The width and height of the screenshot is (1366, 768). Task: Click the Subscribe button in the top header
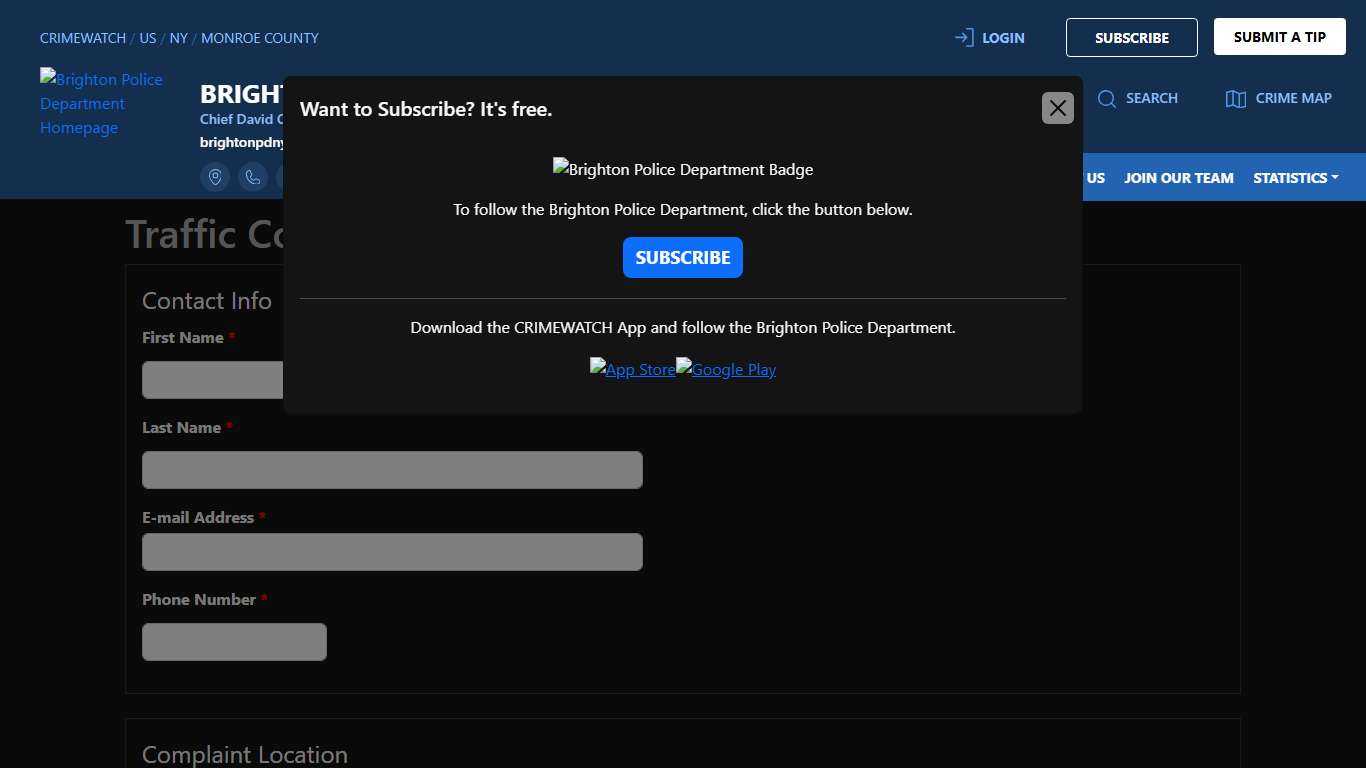pyautogui.click(x=1131, y=38)
